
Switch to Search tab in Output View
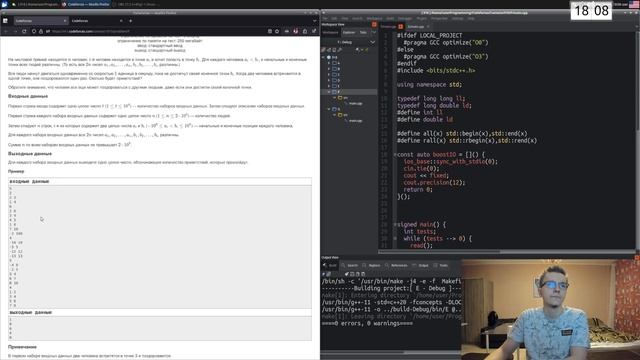click(350, 265)
